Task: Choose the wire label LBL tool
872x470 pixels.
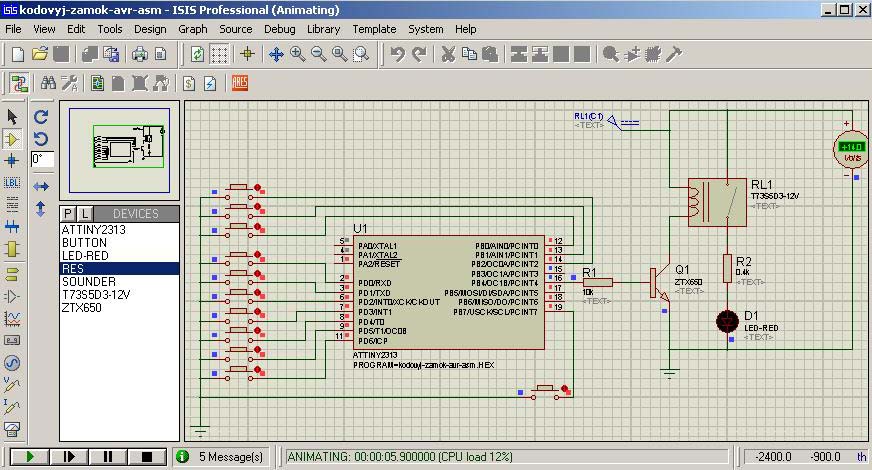Action: click(x=13, y=183)
